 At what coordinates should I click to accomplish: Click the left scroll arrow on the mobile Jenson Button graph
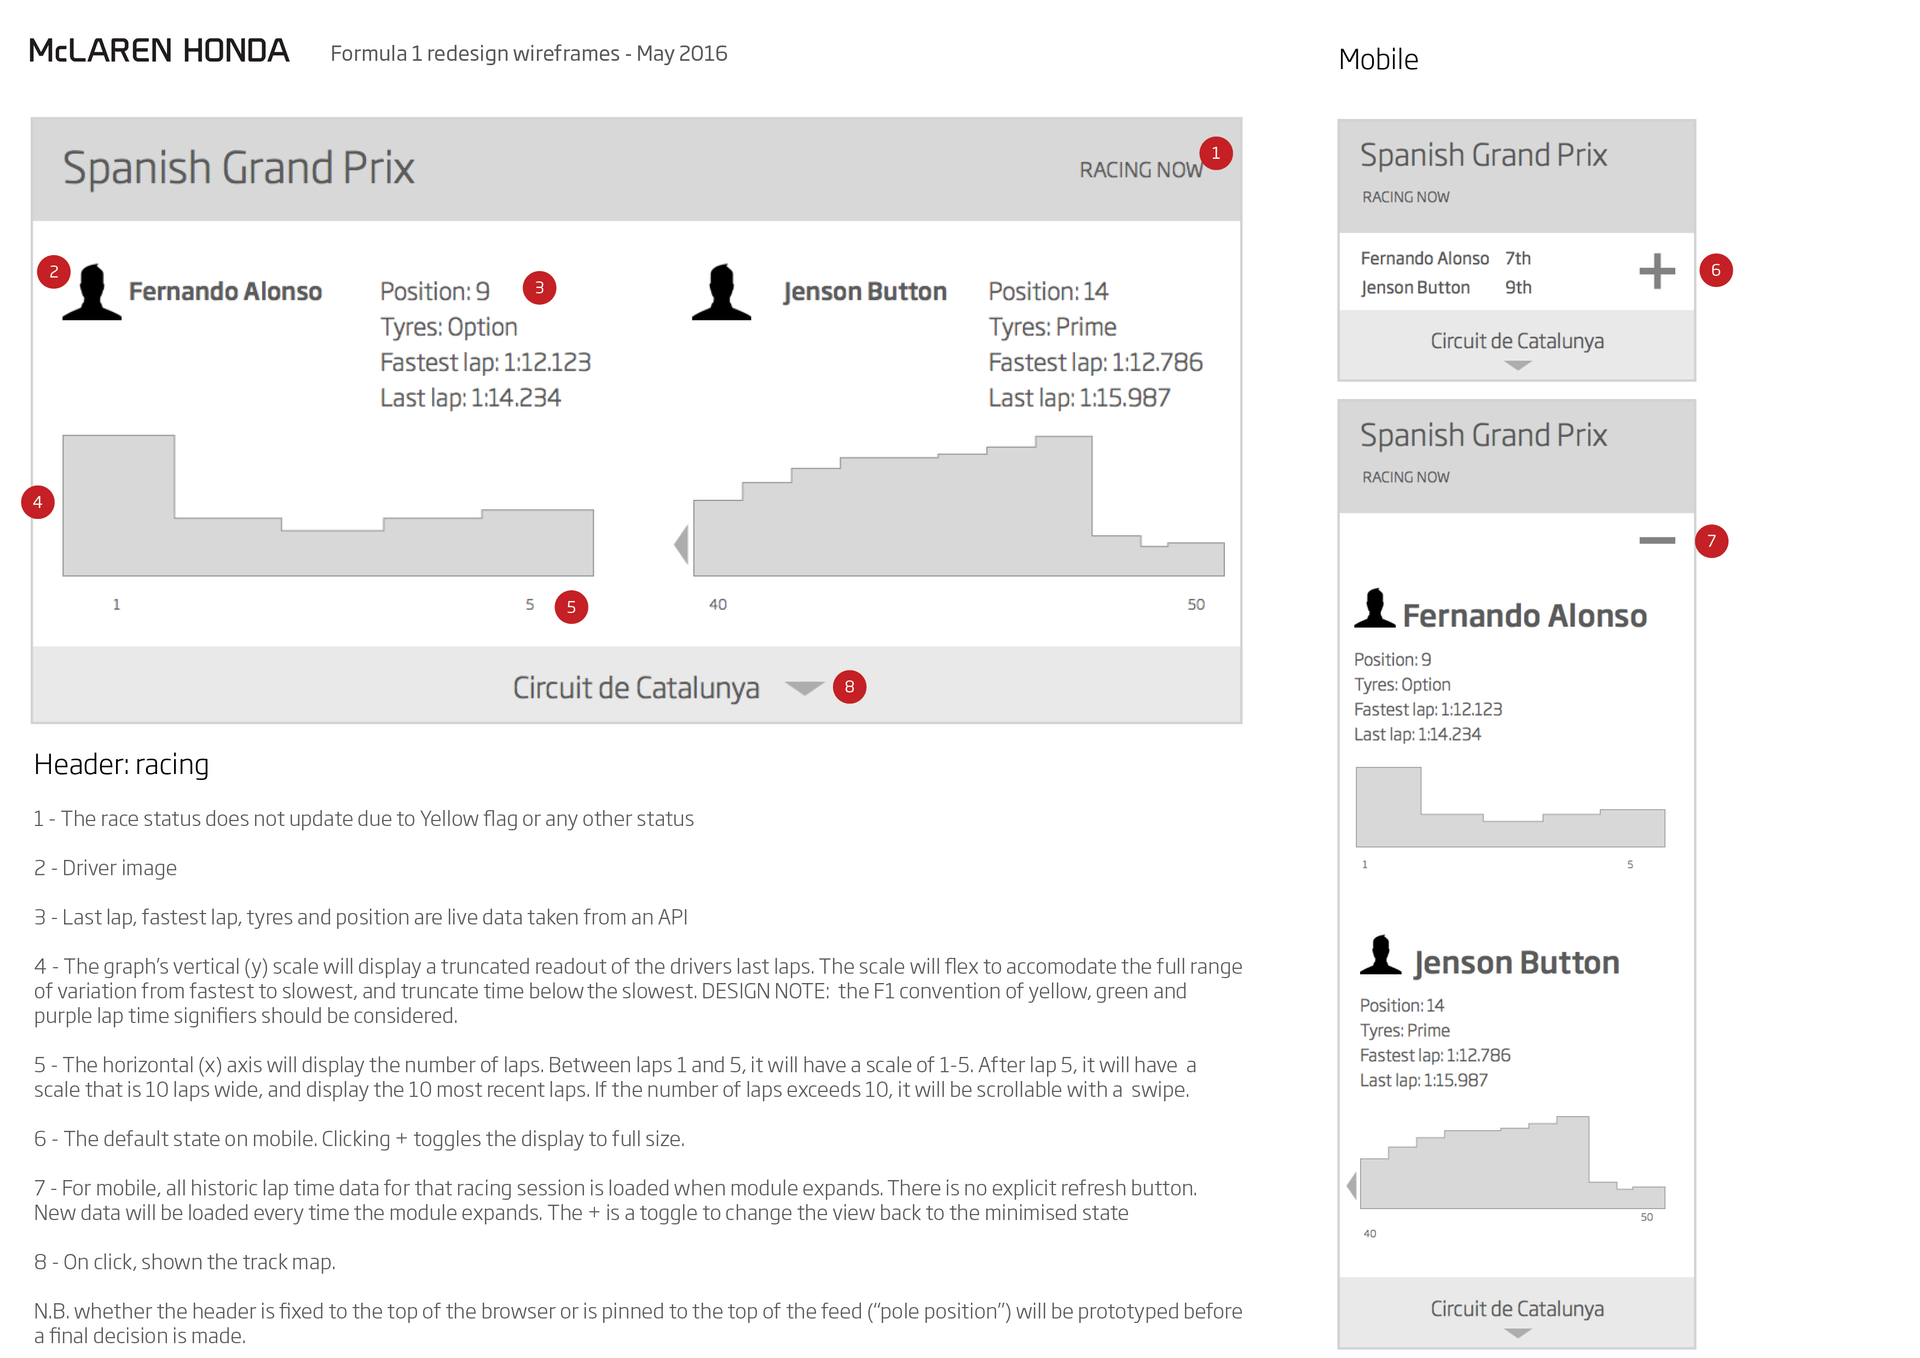click(1352, 1187)
